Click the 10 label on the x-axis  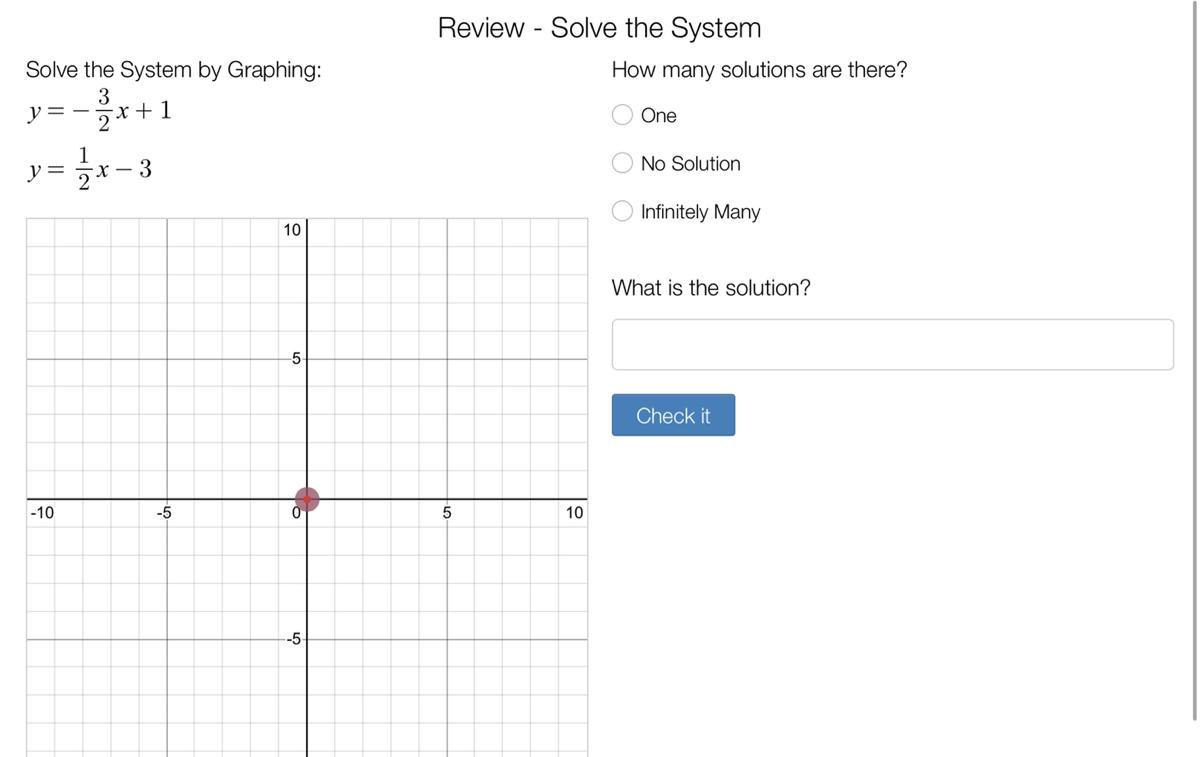click(x=574, y=513)
